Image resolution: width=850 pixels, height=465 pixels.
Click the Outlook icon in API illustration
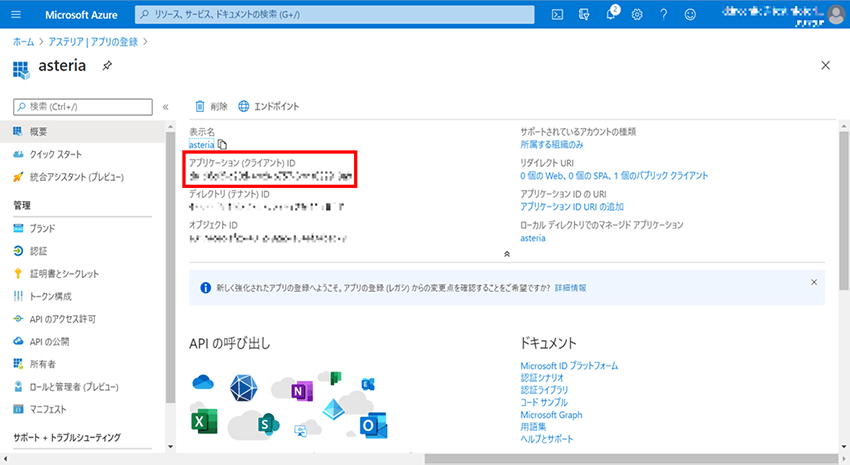click(x=373, y=425)
